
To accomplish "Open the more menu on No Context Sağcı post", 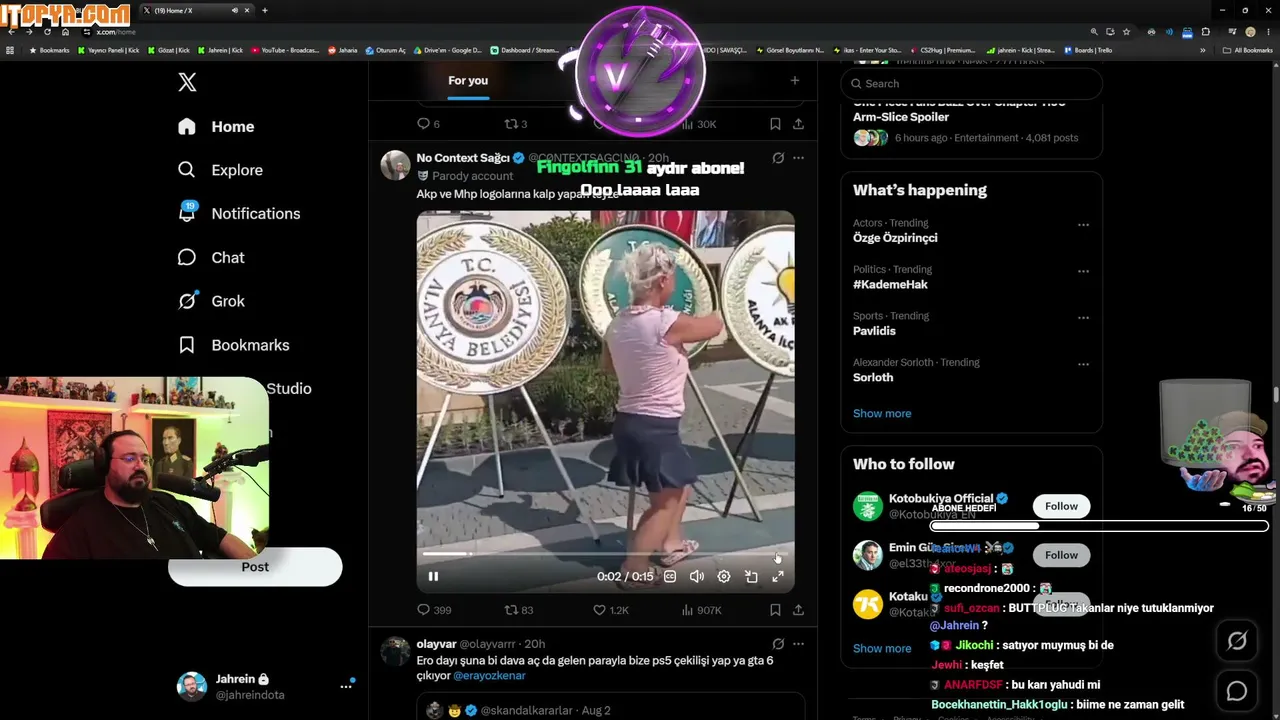I will [798, 158].
